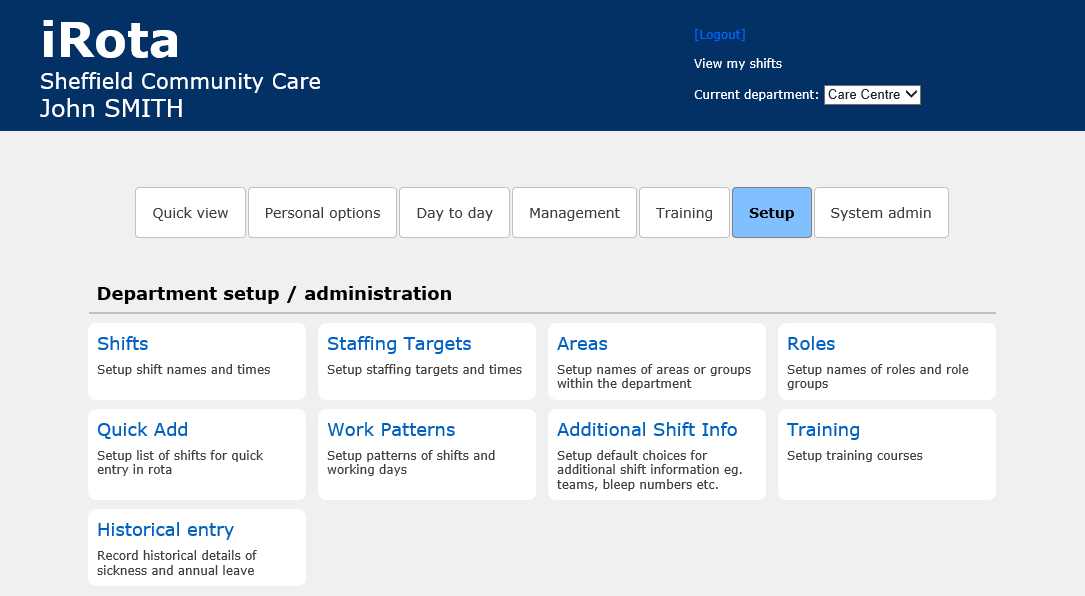
Task: Click 'Setup names of areas or groups' description
Action: pyautogui.click(x=654, y=377)
